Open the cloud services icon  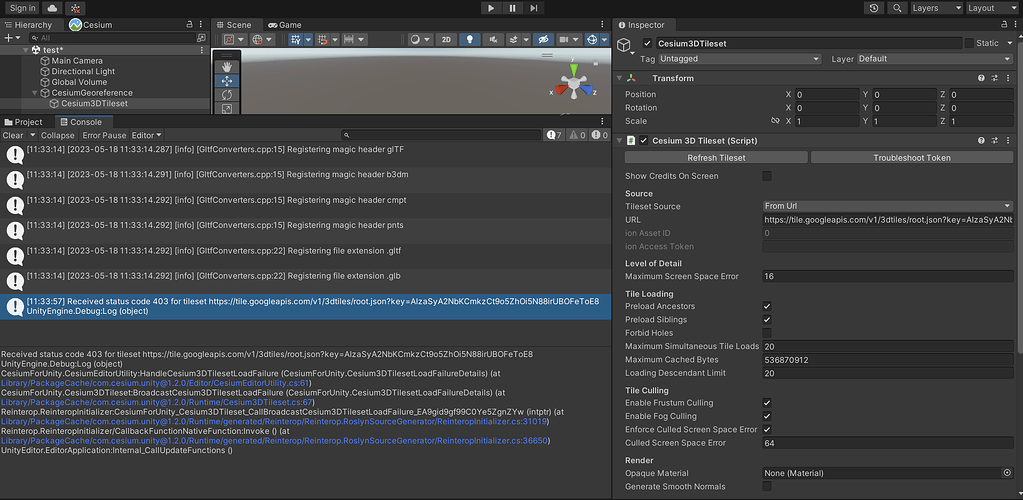pos(52,8)
